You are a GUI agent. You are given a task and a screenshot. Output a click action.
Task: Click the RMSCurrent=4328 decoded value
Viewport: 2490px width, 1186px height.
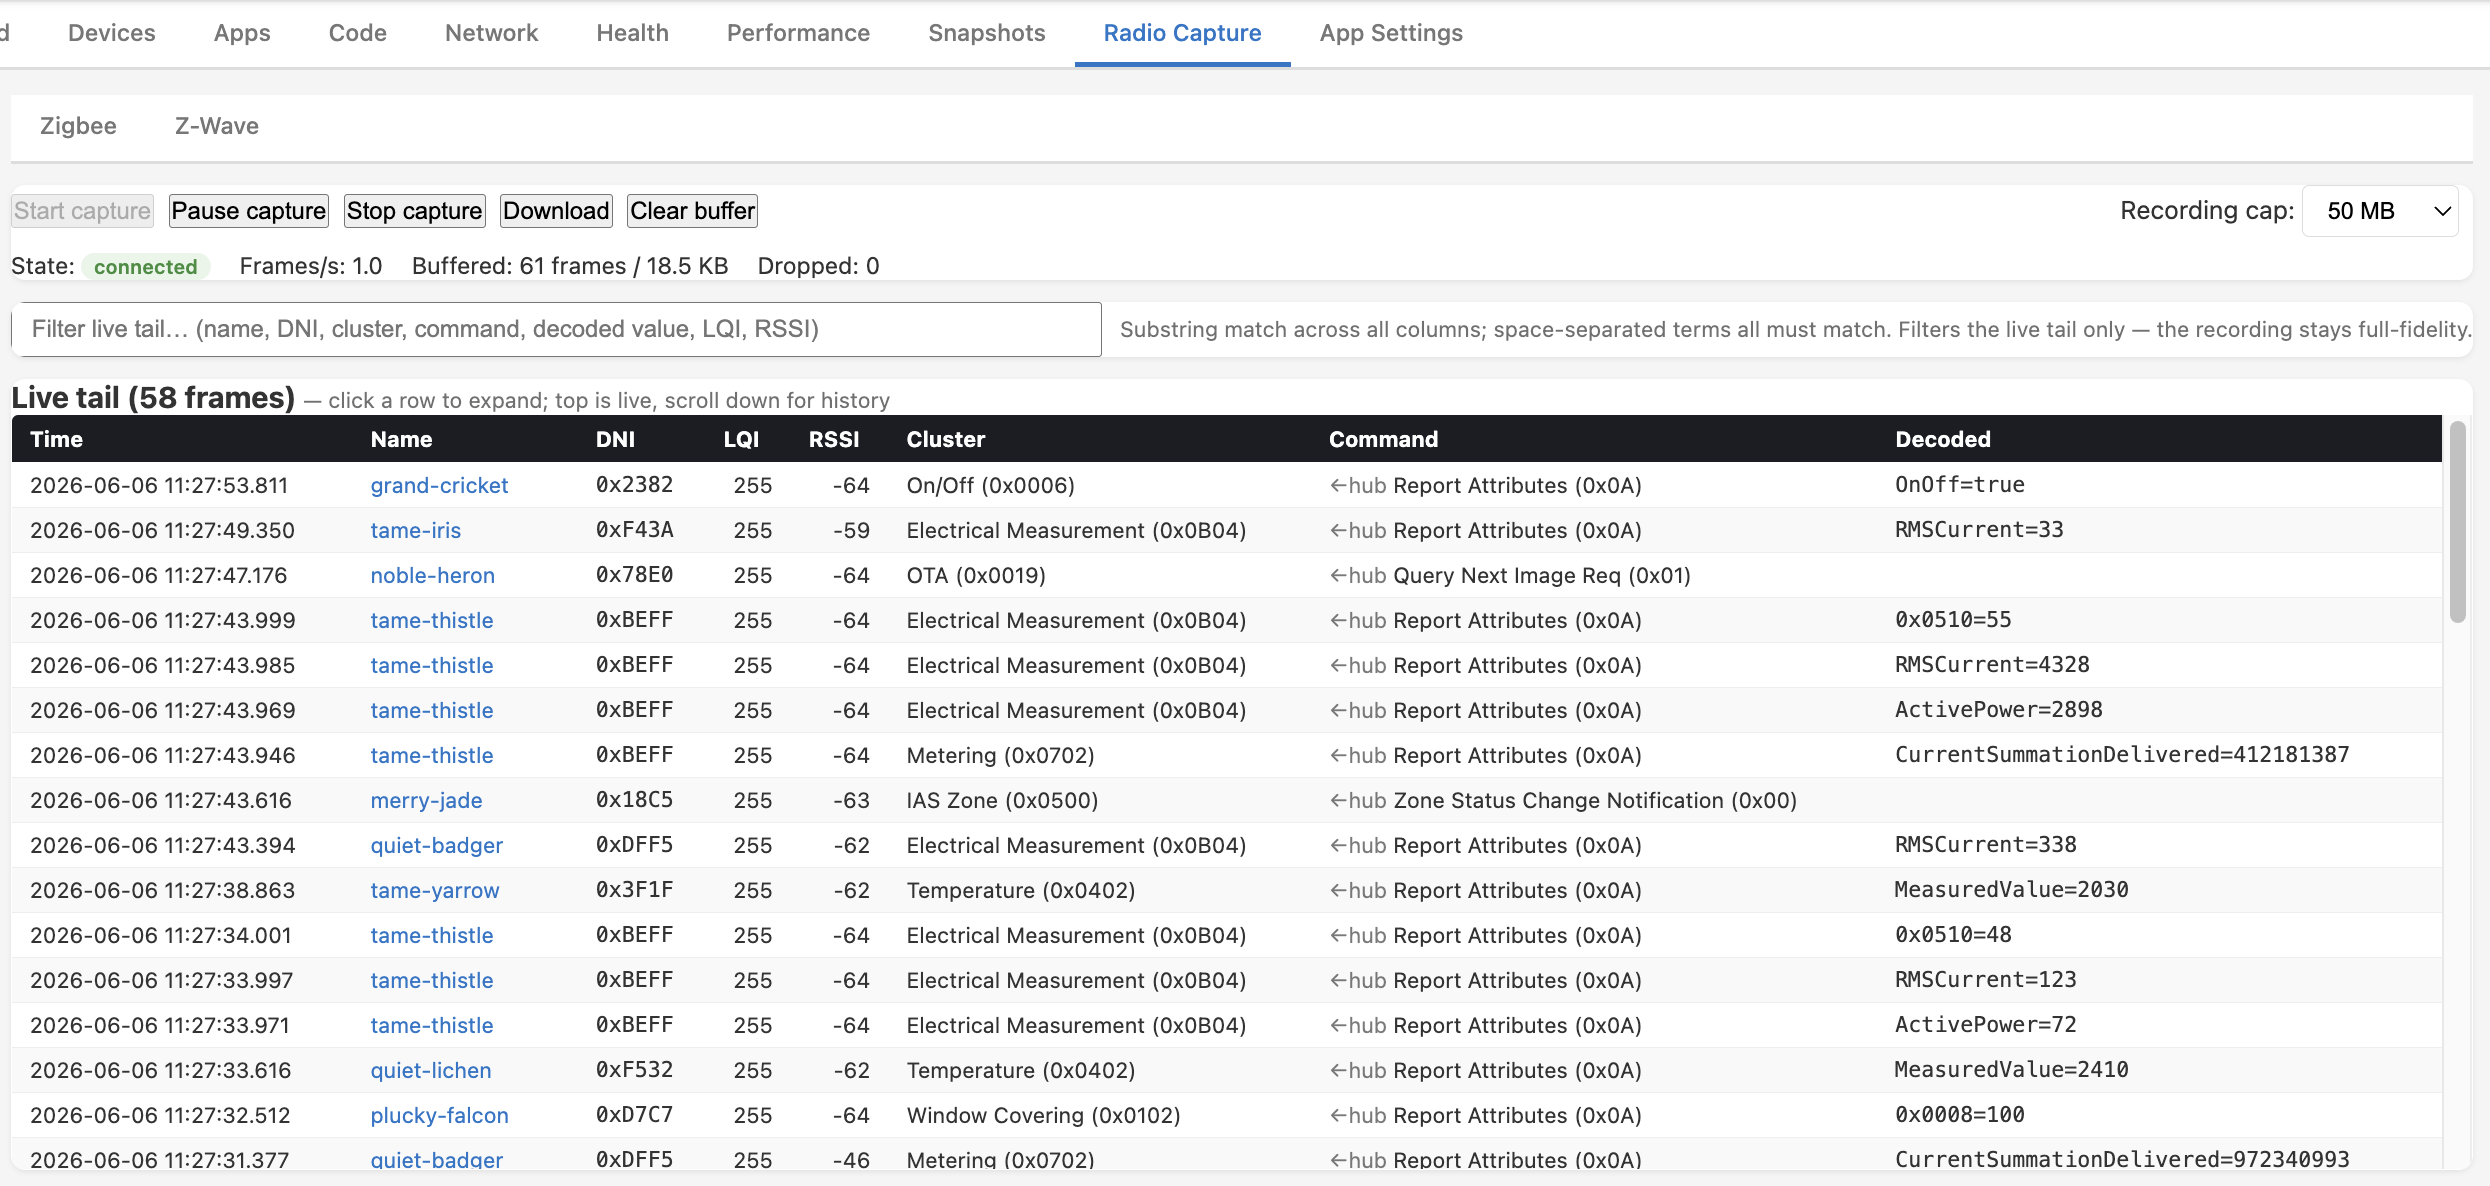(1991, 665)
